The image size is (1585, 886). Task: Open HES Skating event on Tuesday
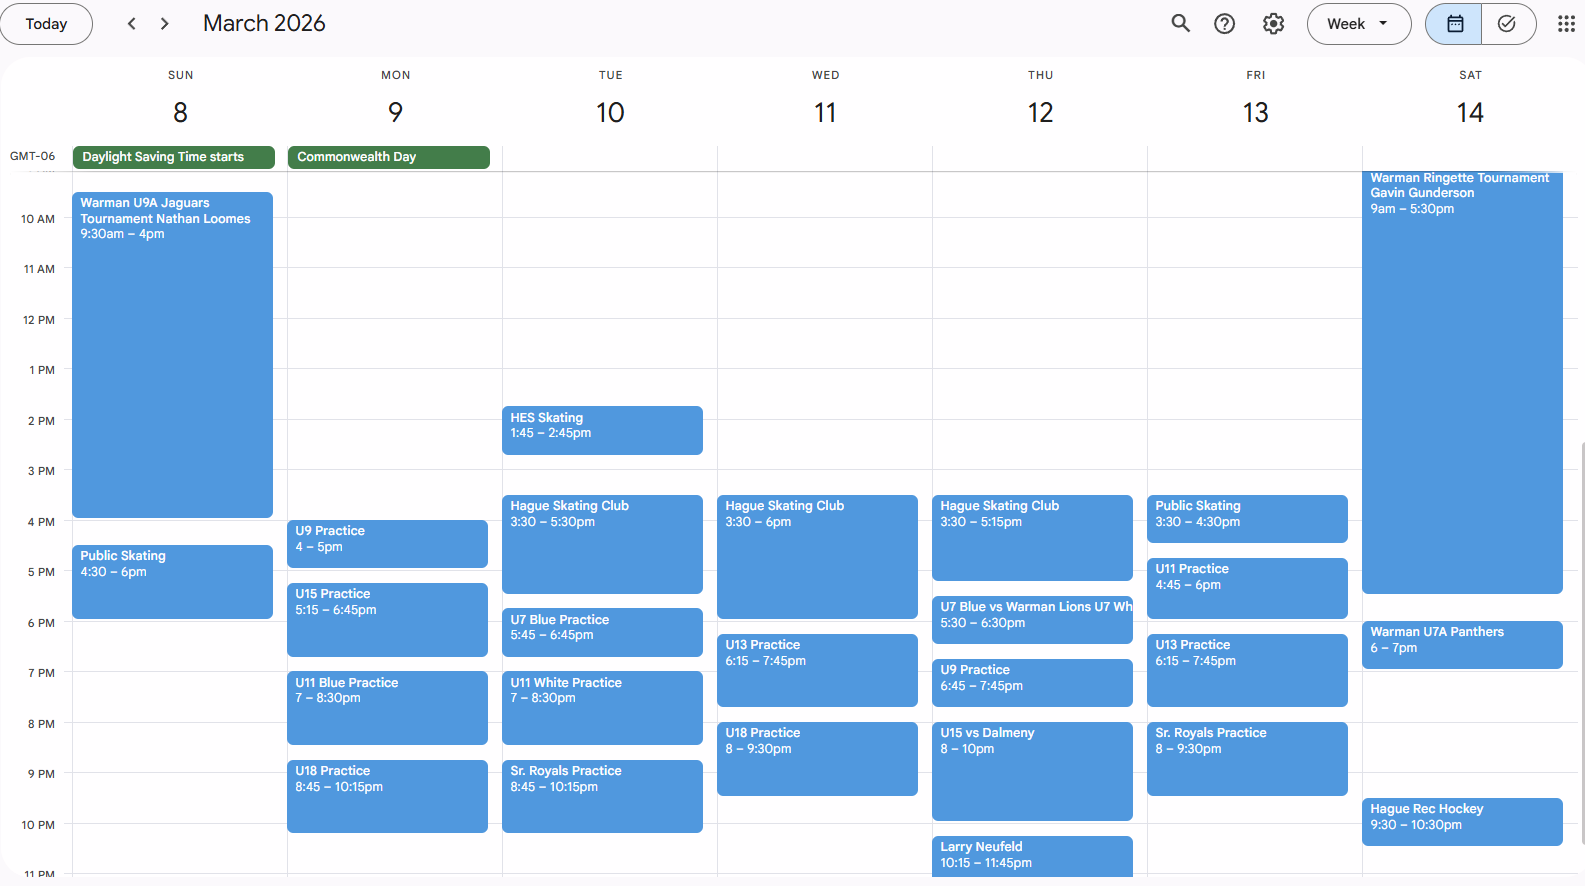click(x=602, y=430)
